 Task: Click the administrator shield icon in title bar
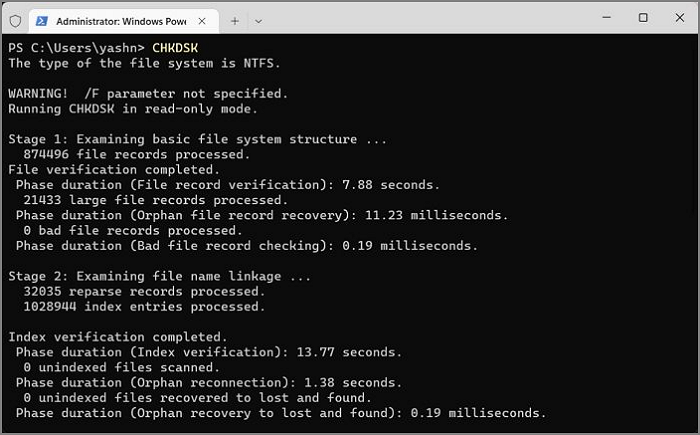tap(13, 18)
